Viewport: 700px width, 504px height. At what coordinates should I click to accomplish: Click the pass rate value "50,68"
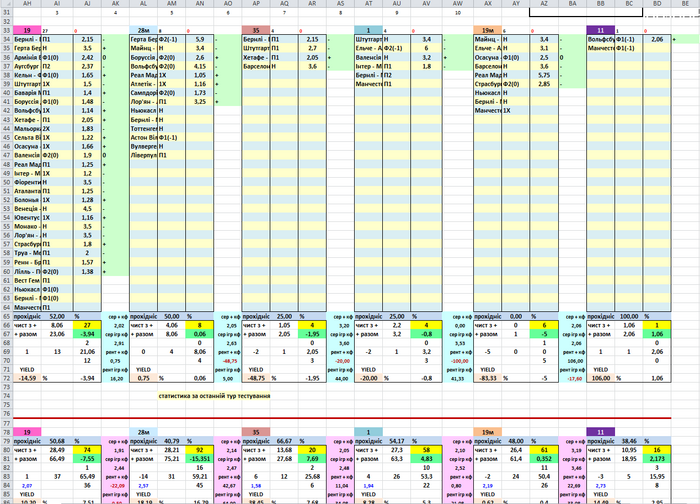coord(57,441)
